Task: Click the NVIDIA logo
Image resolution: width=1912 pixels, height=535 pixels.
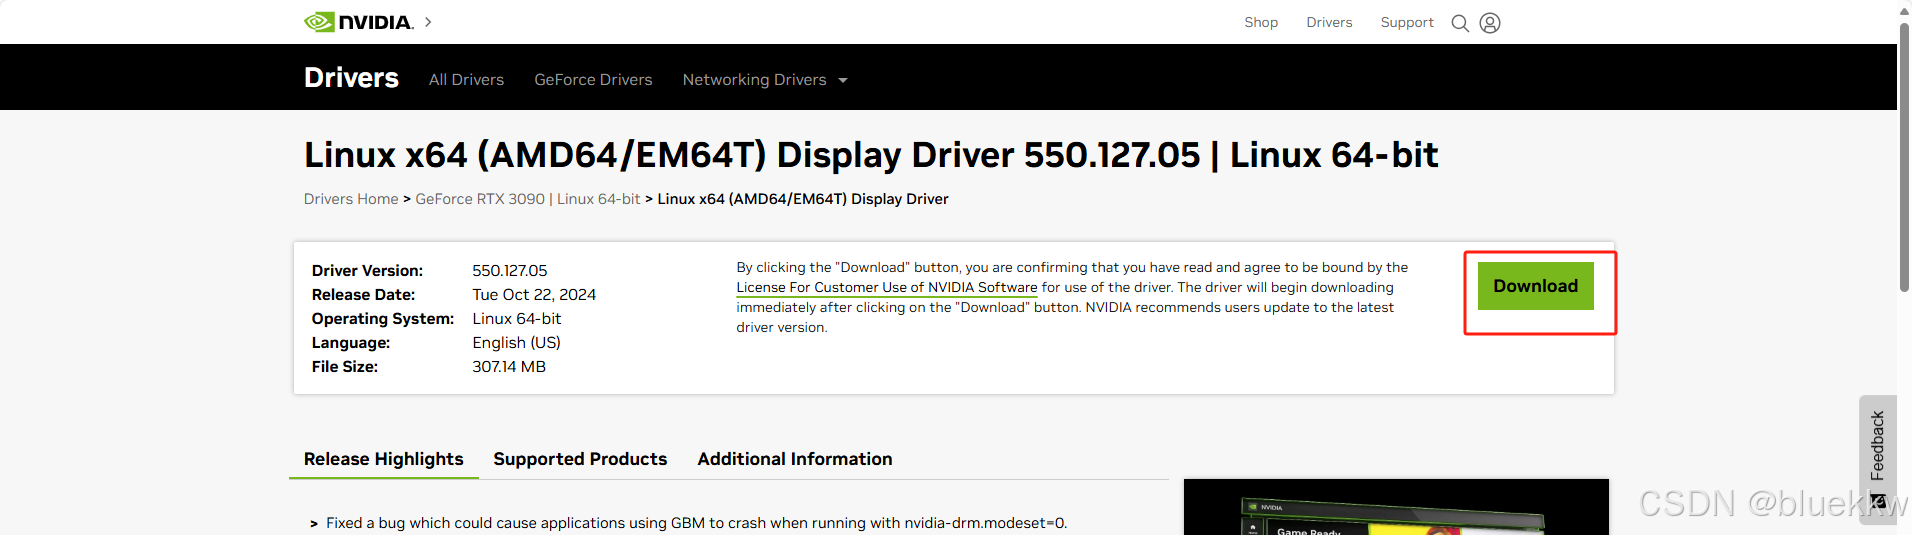Action: coord(359,22)
